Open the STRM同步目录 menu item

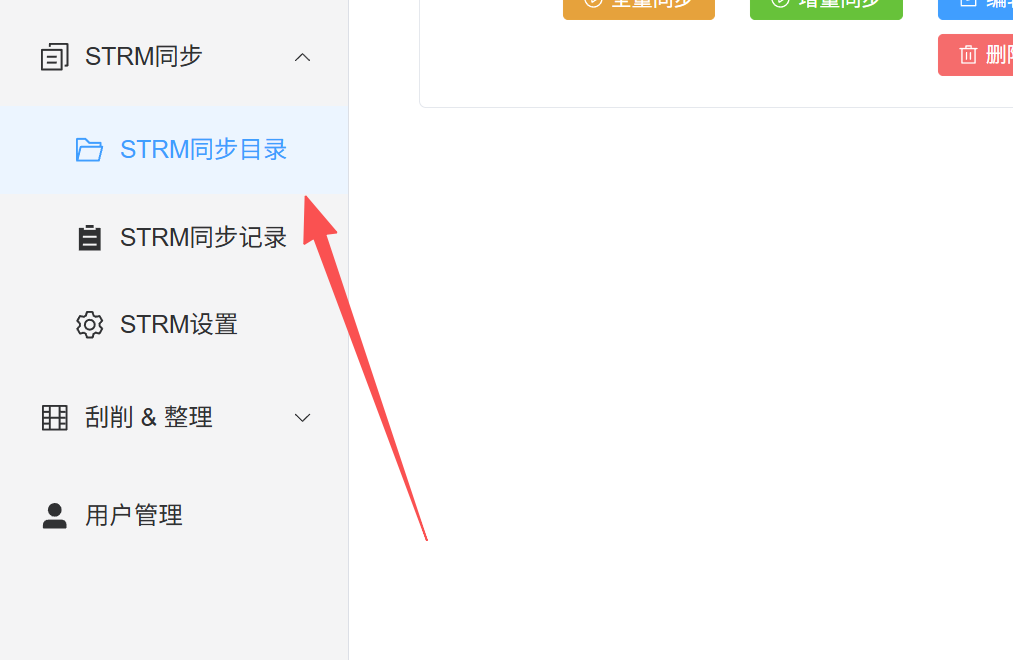(x=174, y=150)
